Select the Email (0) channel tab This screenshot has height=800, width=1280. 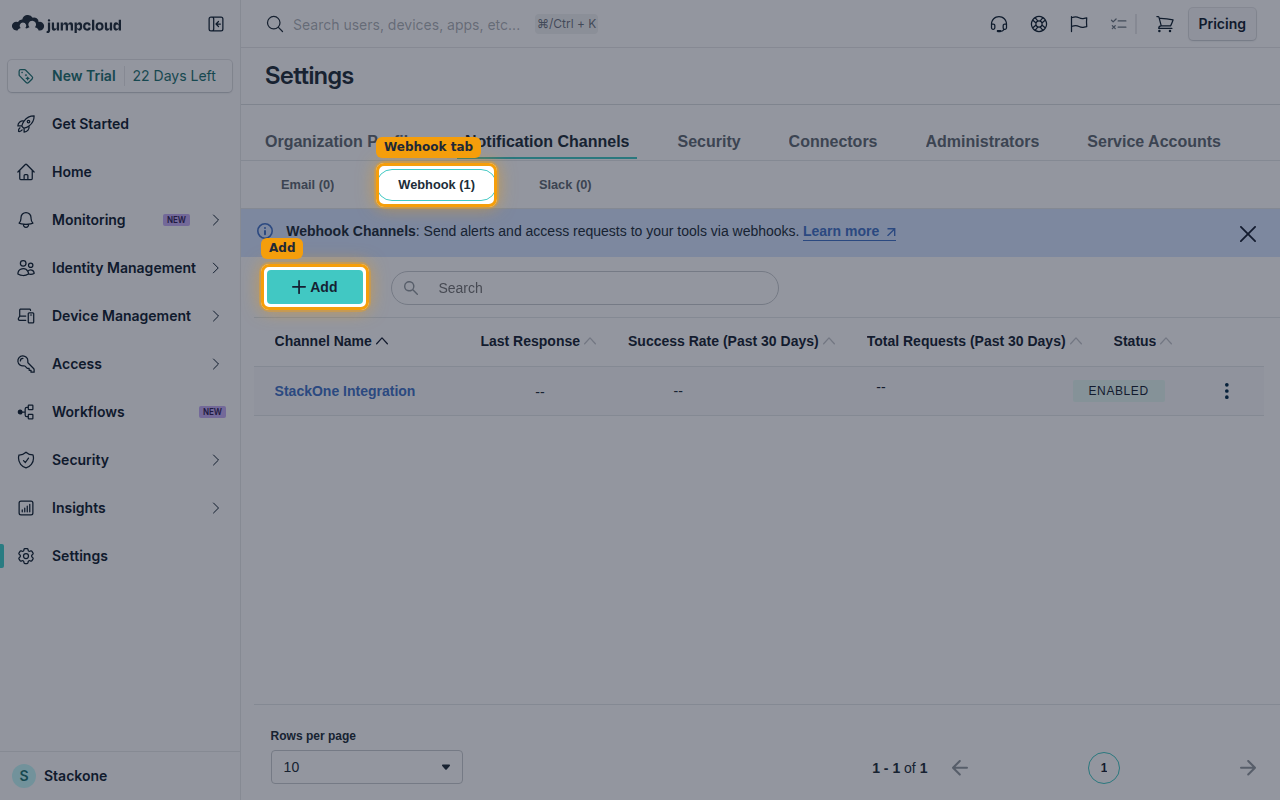[x=308, y=185]
